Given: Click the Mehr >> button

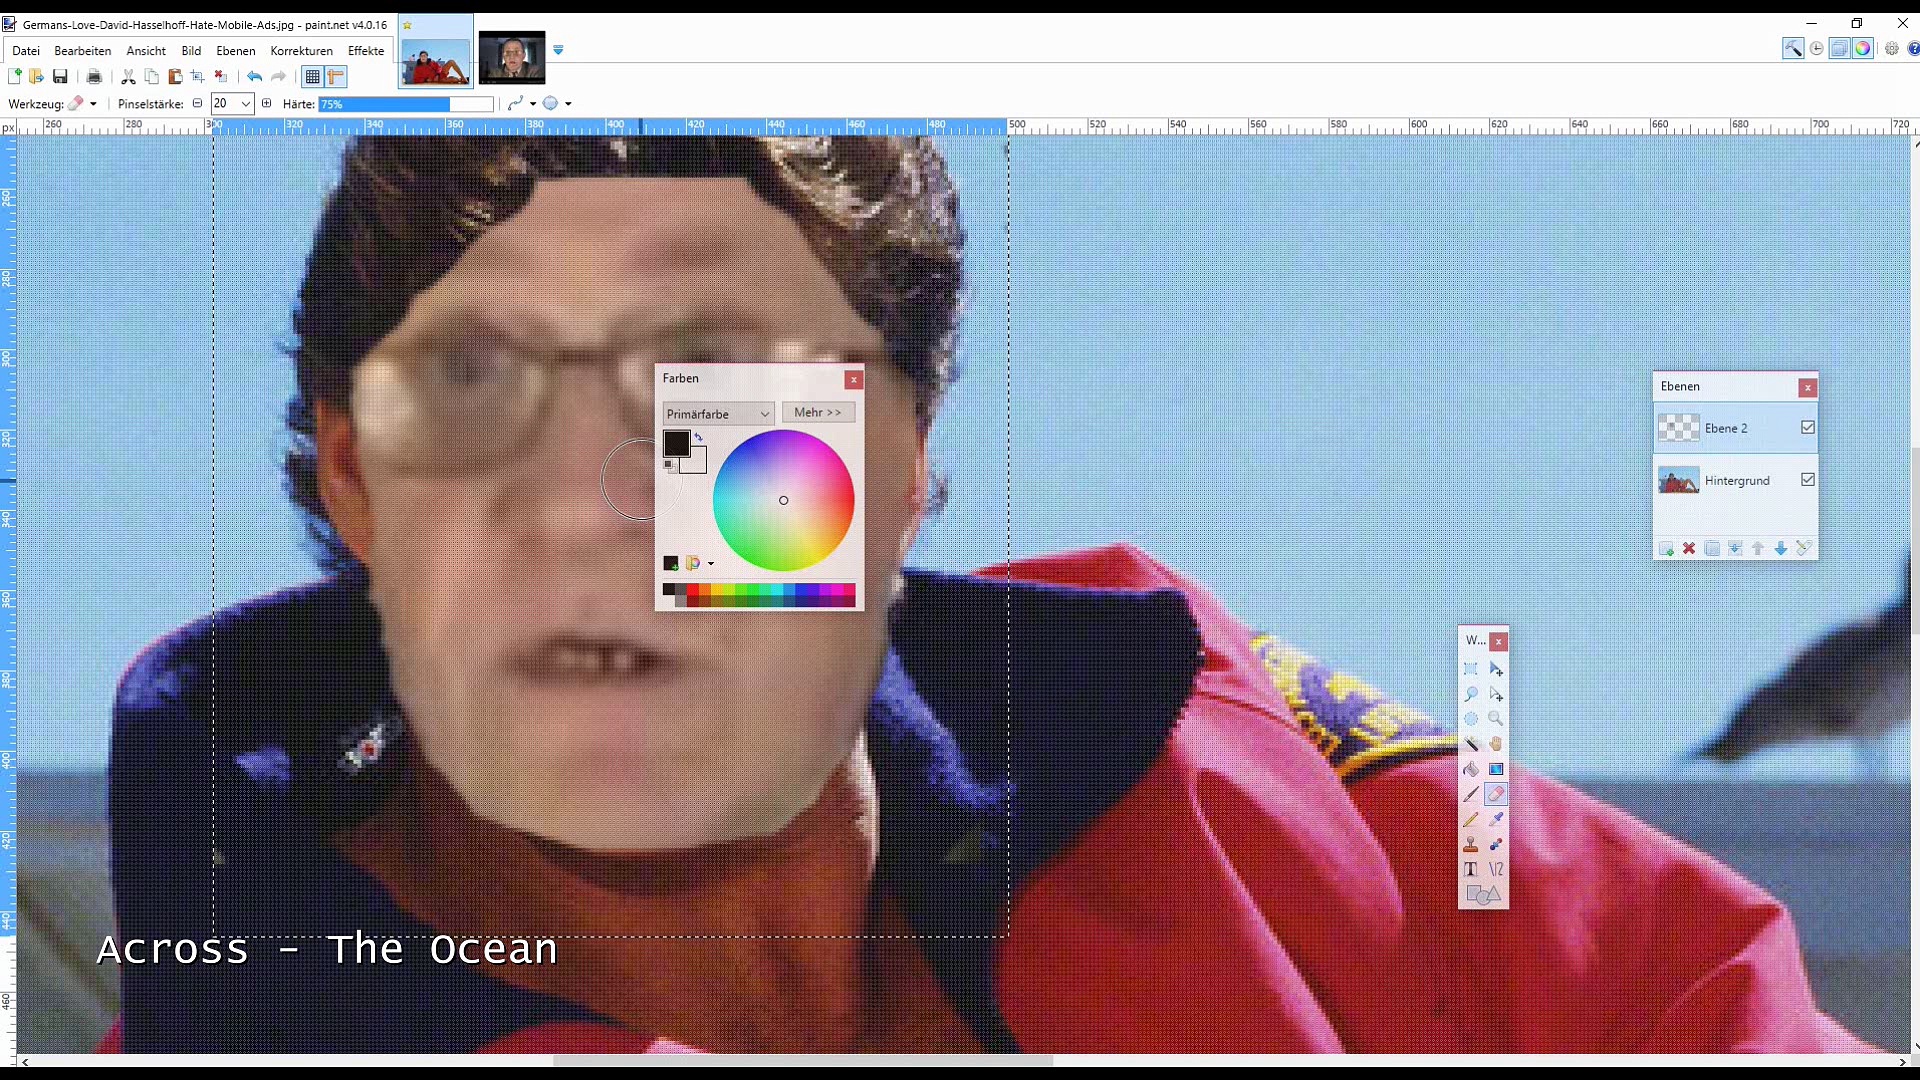Looking at the screenshot, I should click(817, 412).
